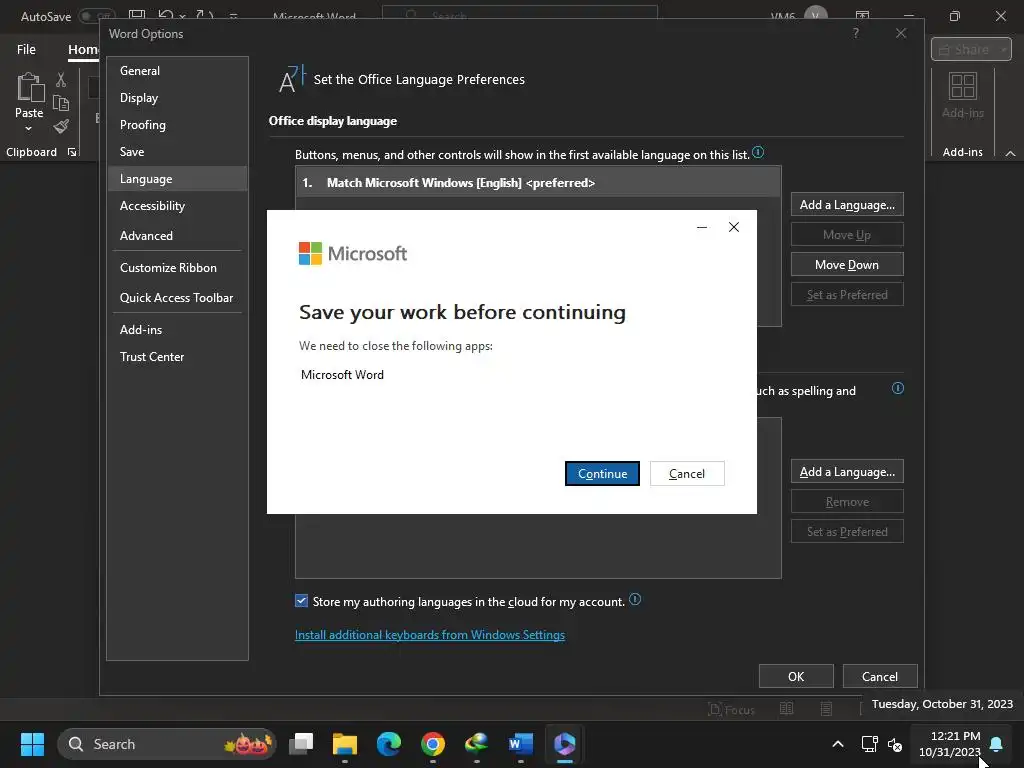Screen dimensions: 1024x768
Task: Click the Word Options help question mark
Action: 856,33
